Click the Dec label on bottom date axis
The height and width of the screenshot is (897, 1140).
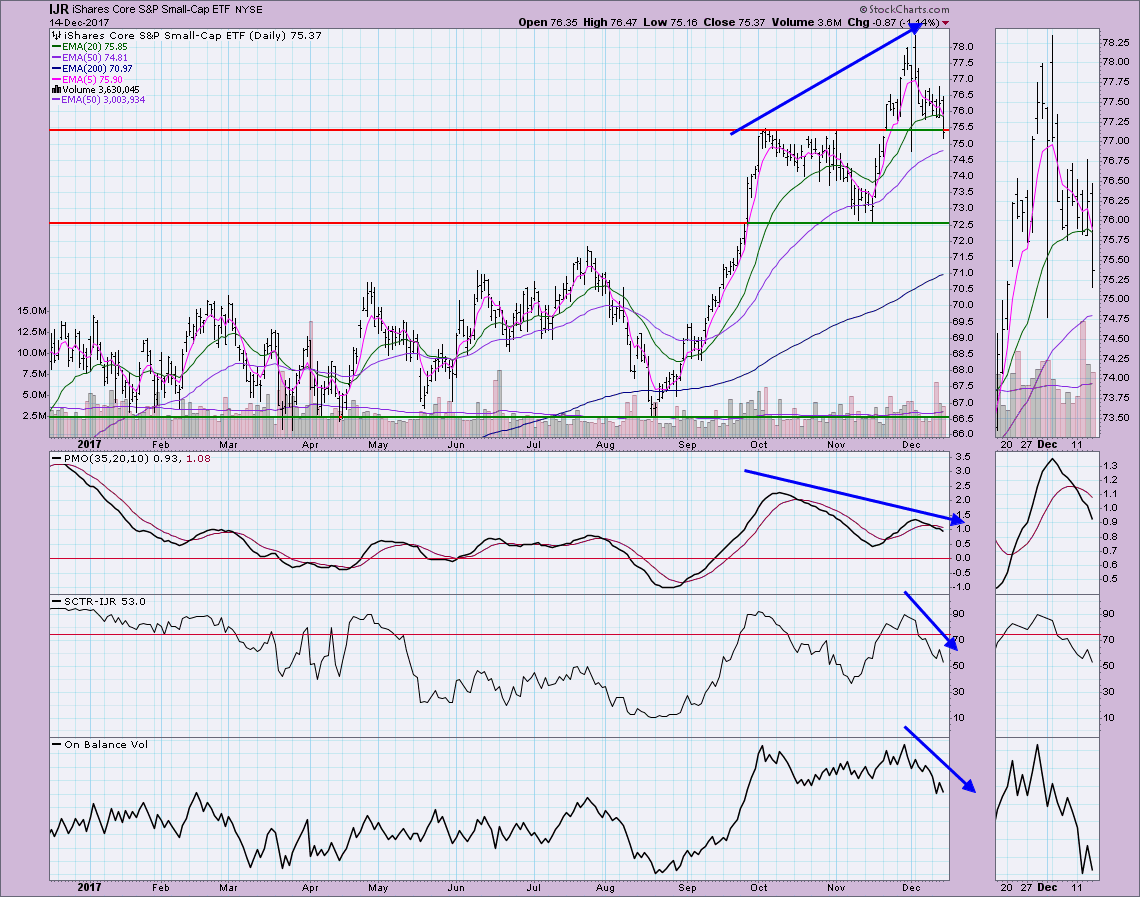coord(911,886)
